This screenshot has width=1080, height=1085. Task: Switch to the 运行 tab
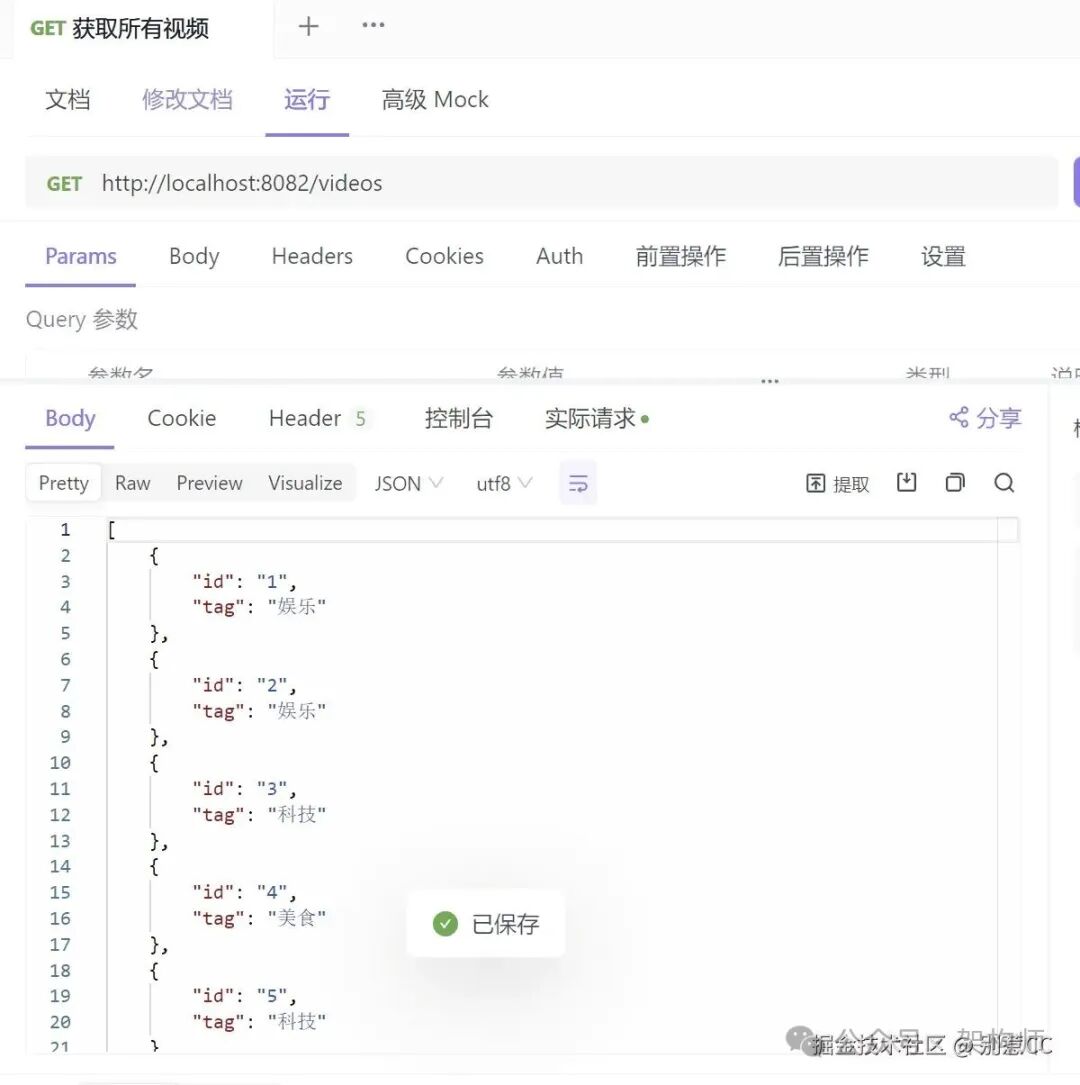click(x=306, y=100)
